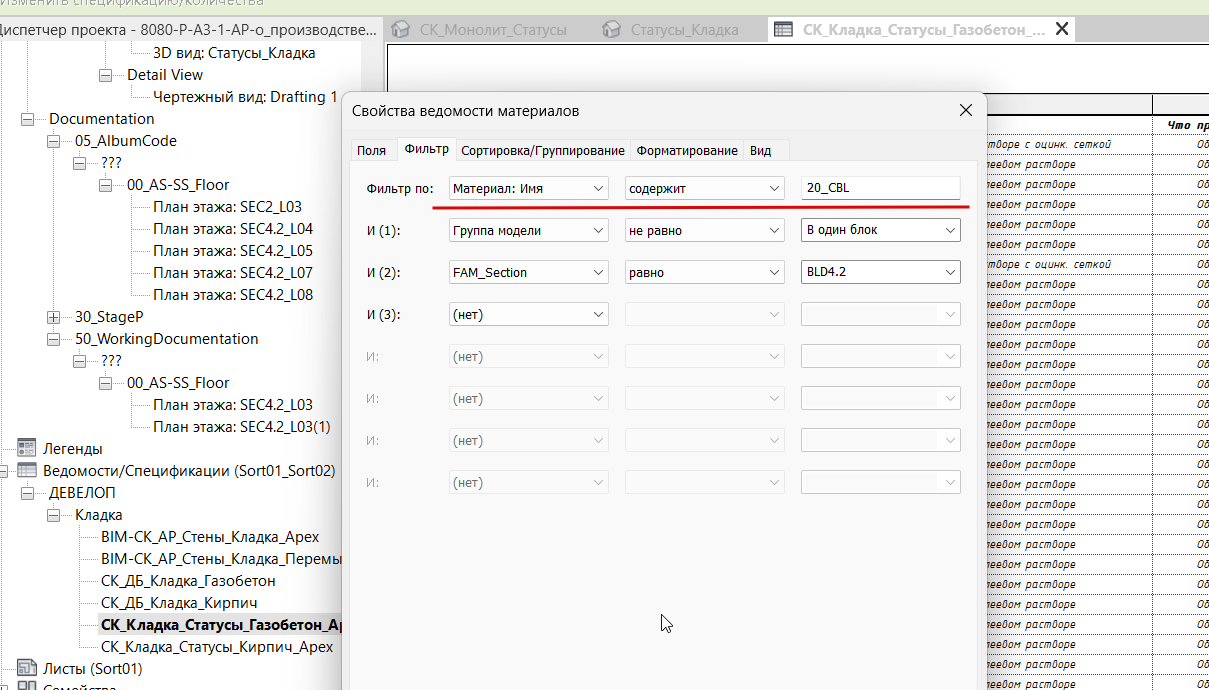Open the Группа модели filter dropdown
Screen dimensions: 1209x690
pyautogui.click(x=529, y=230)
